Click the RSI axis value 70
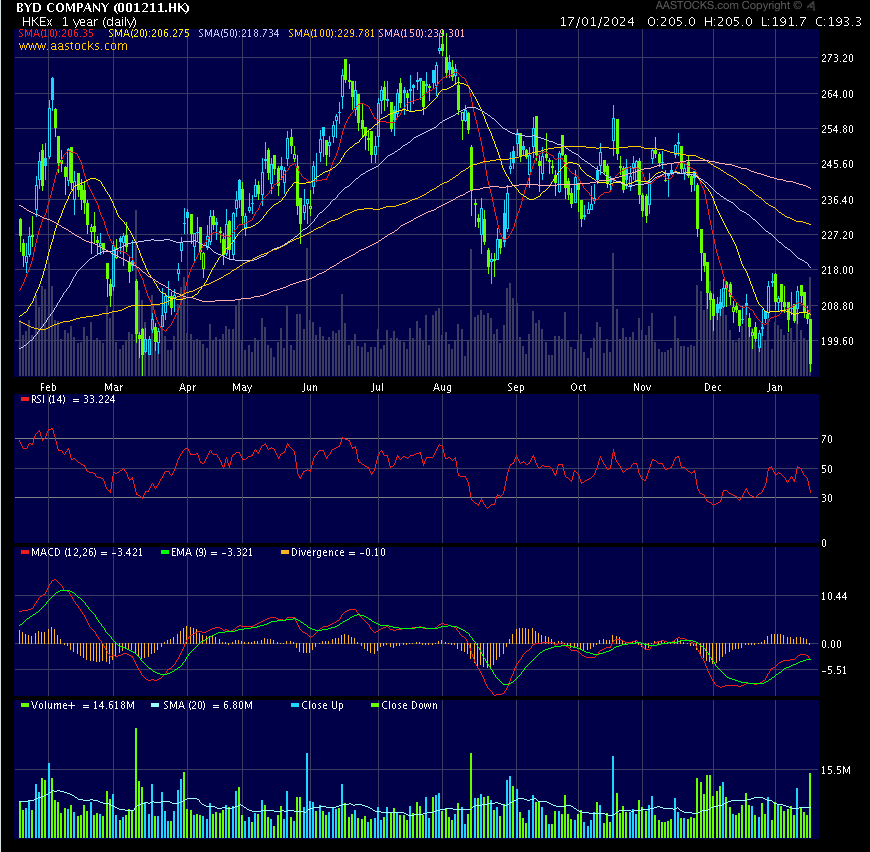870x852 pixels. pyautogui.click(x=827, y=439)
